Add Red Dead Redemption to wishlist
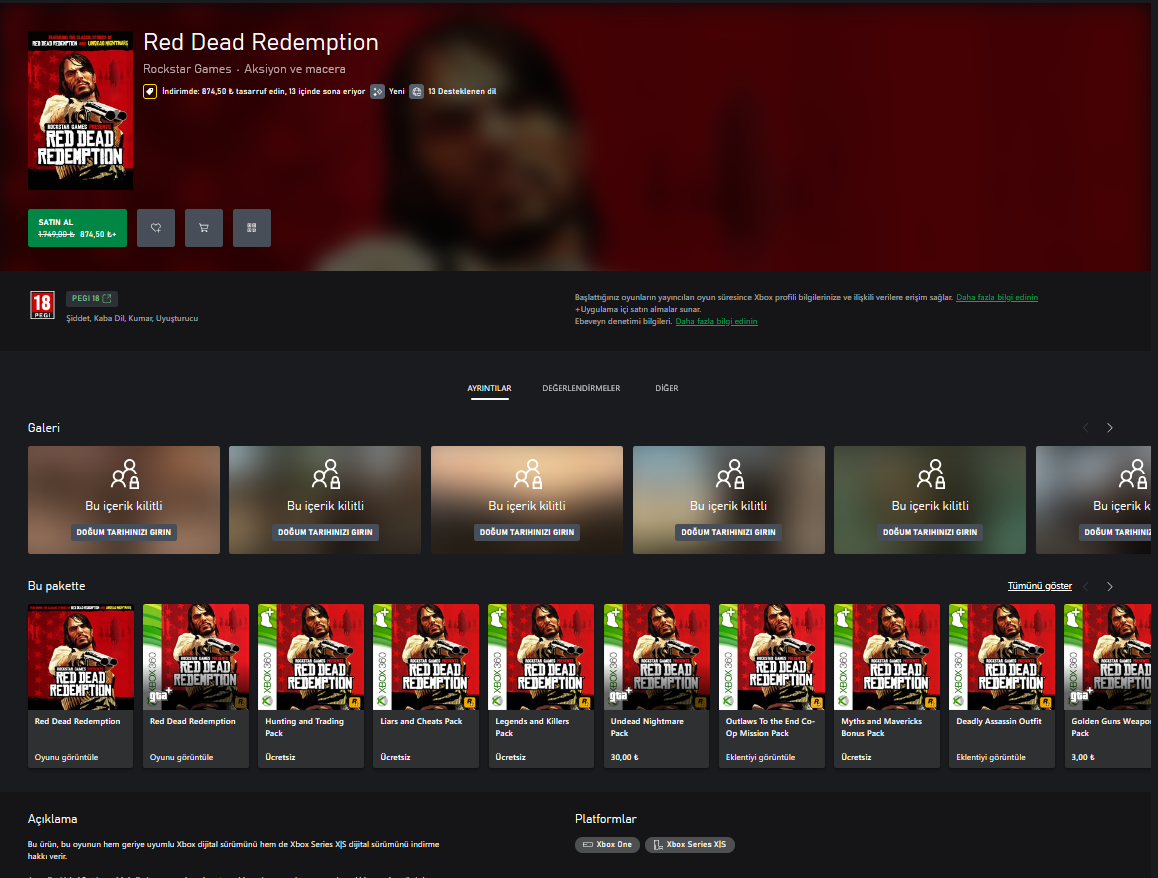The width and height of the screenshot is (1158, 878). click(x=155, y=227)
